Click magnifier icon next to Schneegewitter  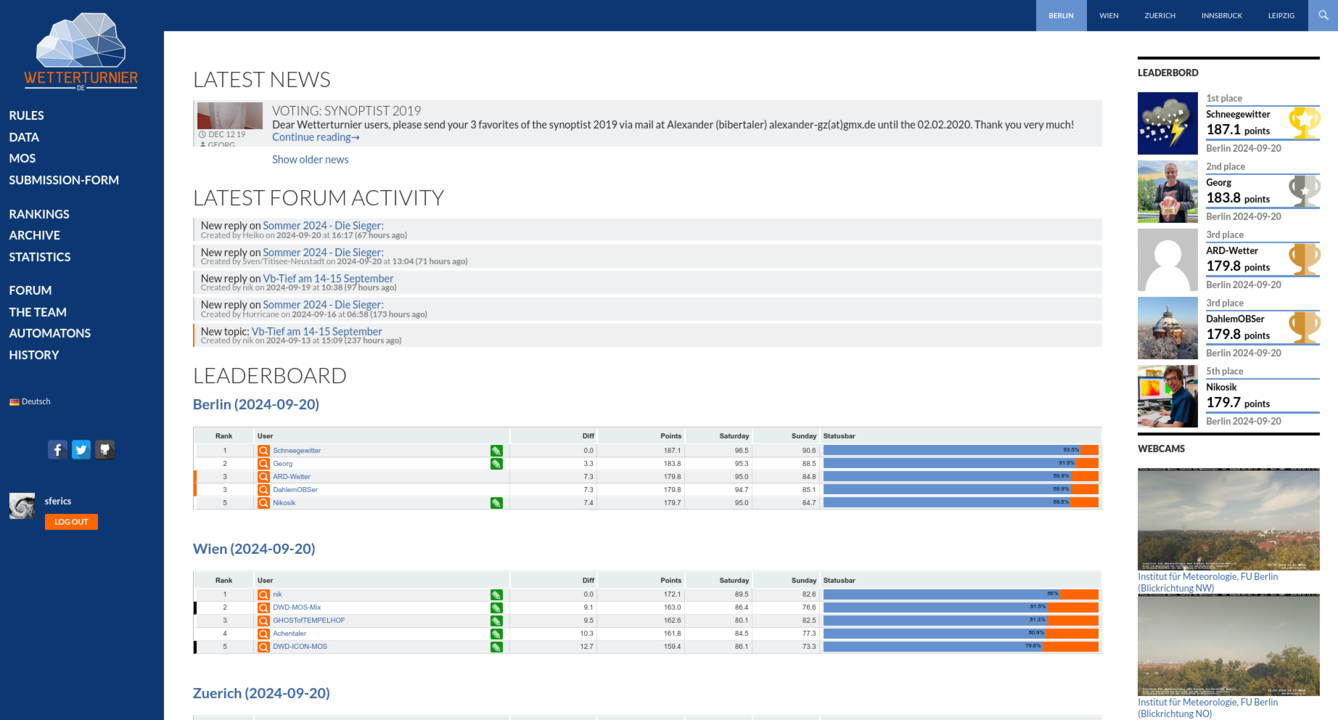click(264, 451)
